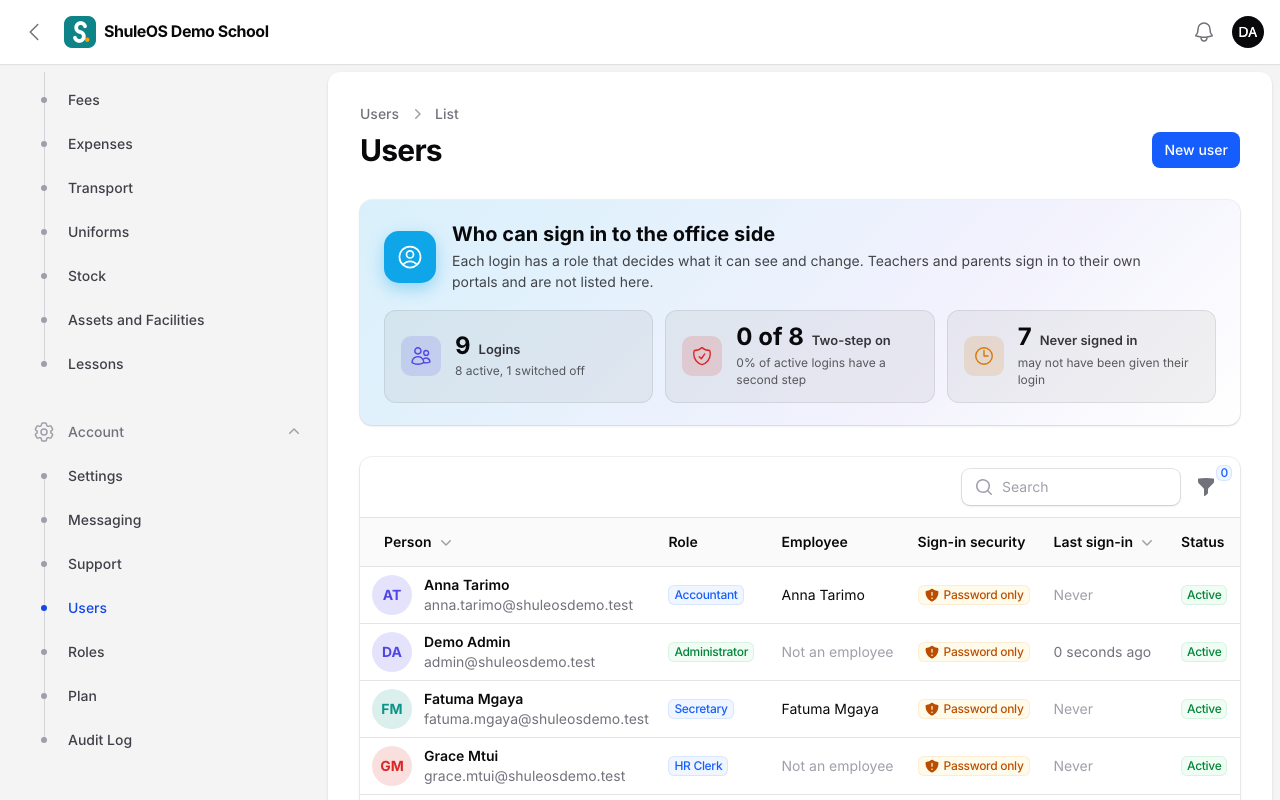Collapse the Account section chevron
The width and height of the screenshot is (1280, 800).
point(294,432)
